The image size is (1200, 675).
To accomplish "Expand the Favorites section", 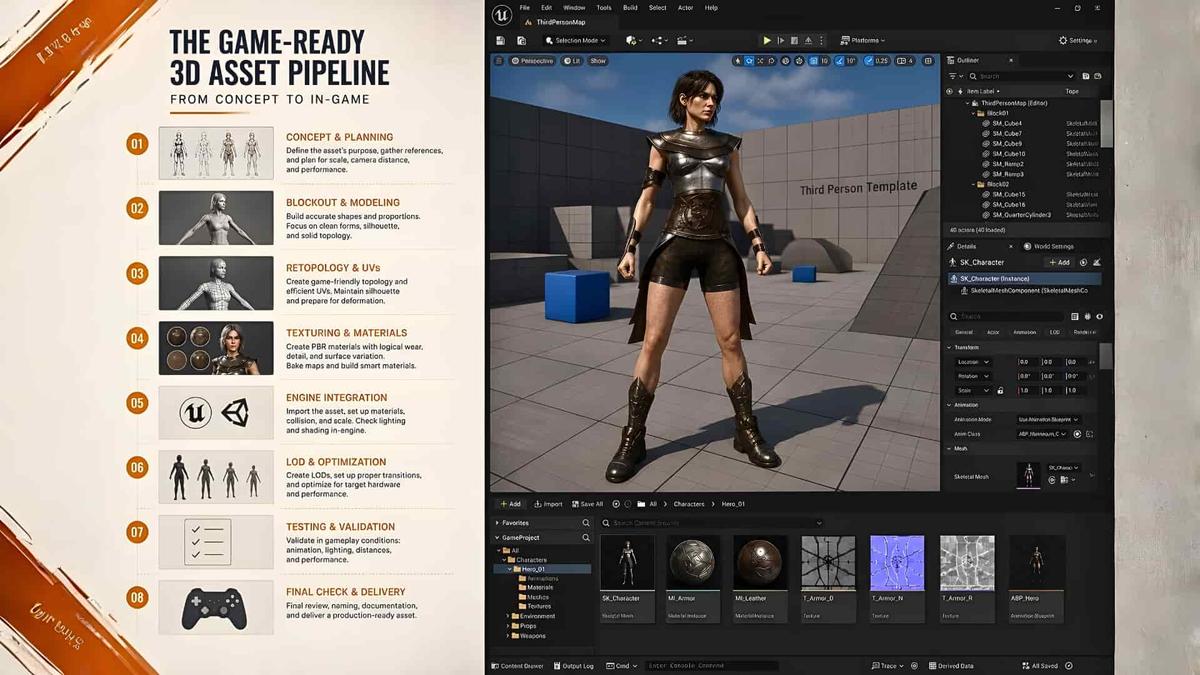I will click(498, 523).
